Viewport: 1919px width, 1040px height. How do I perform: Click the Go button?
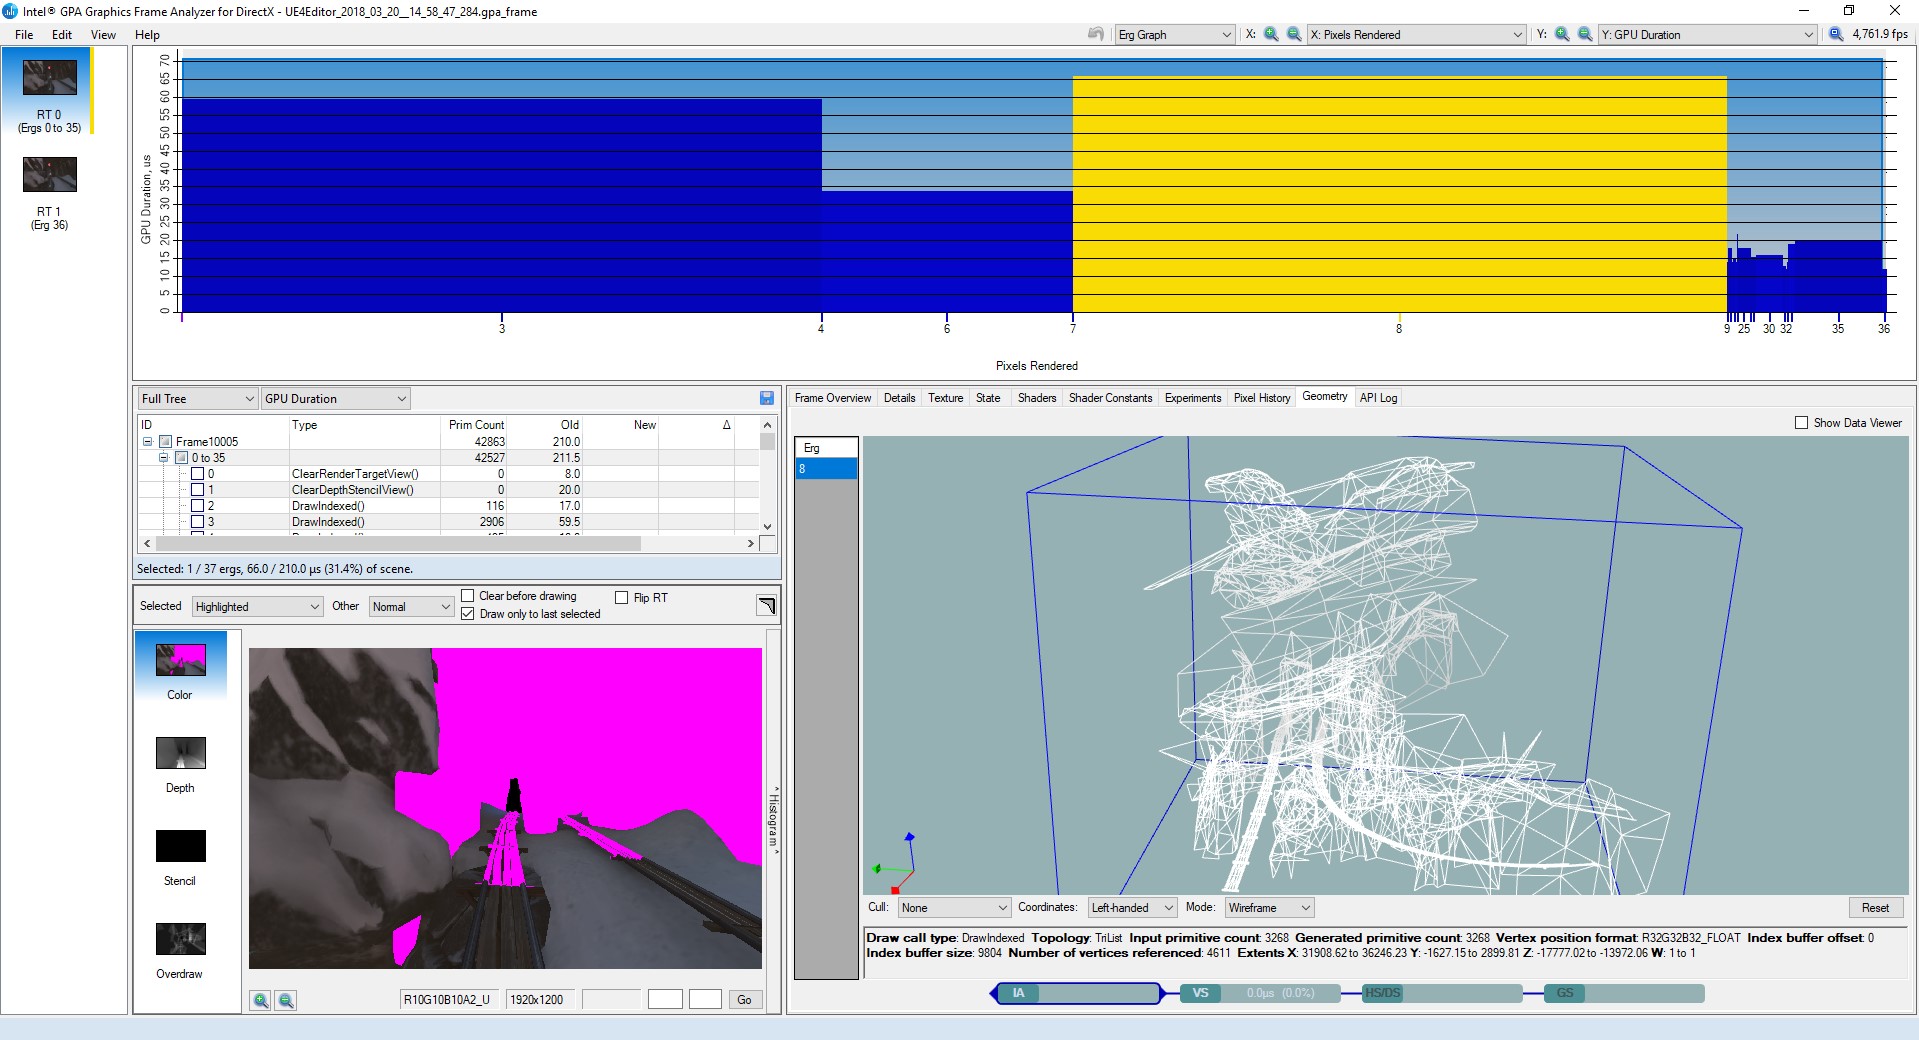click(x=744, y=1000)
